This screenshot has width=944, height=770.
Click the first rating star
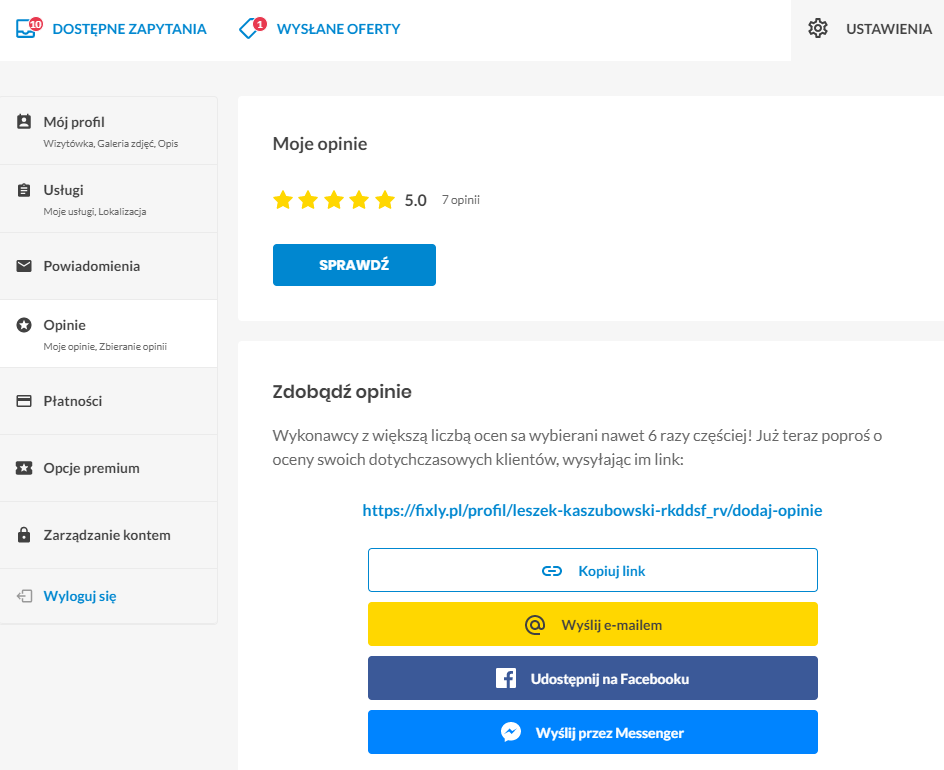[283, 200]
